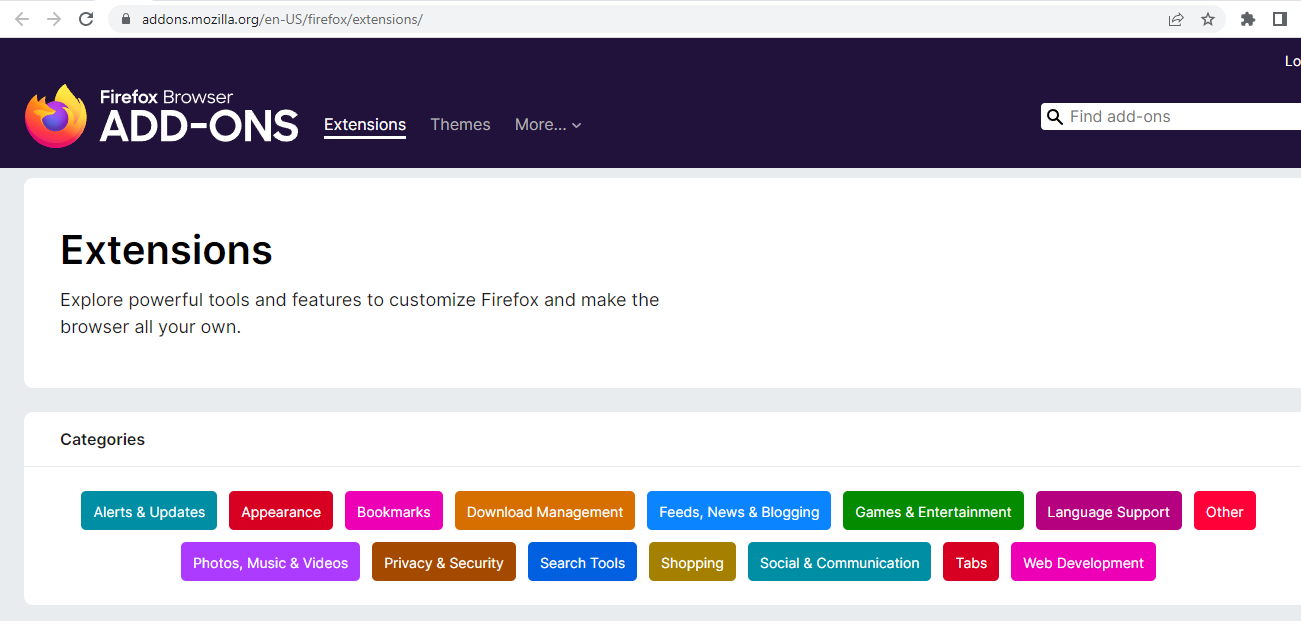Go back with the browser back arrow
Screen dimensions: 1301x621
(22, 19)
